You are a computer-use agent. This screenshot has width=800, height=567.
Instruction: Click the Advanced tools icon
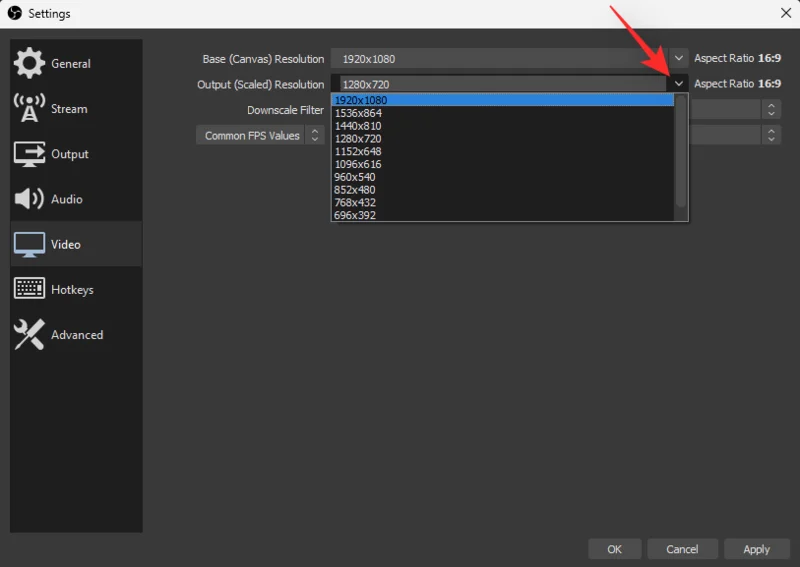coord(29,335)
